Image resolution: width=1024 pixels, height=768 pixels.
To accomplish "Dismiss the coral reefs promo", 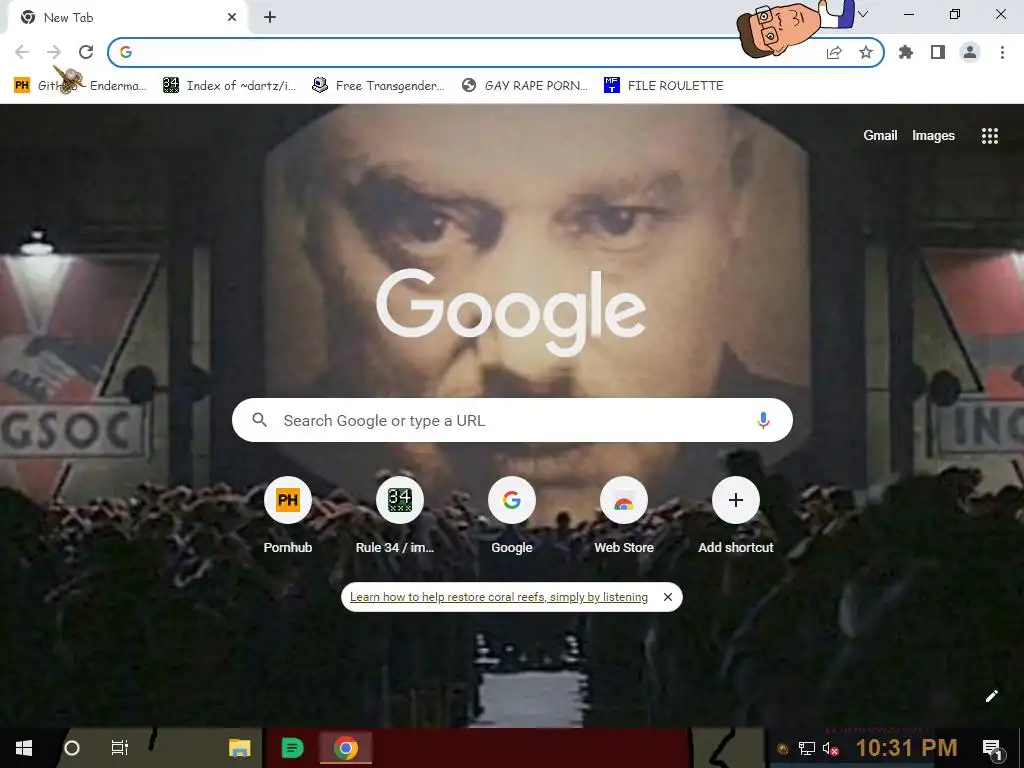I will [x=667, y=597].
